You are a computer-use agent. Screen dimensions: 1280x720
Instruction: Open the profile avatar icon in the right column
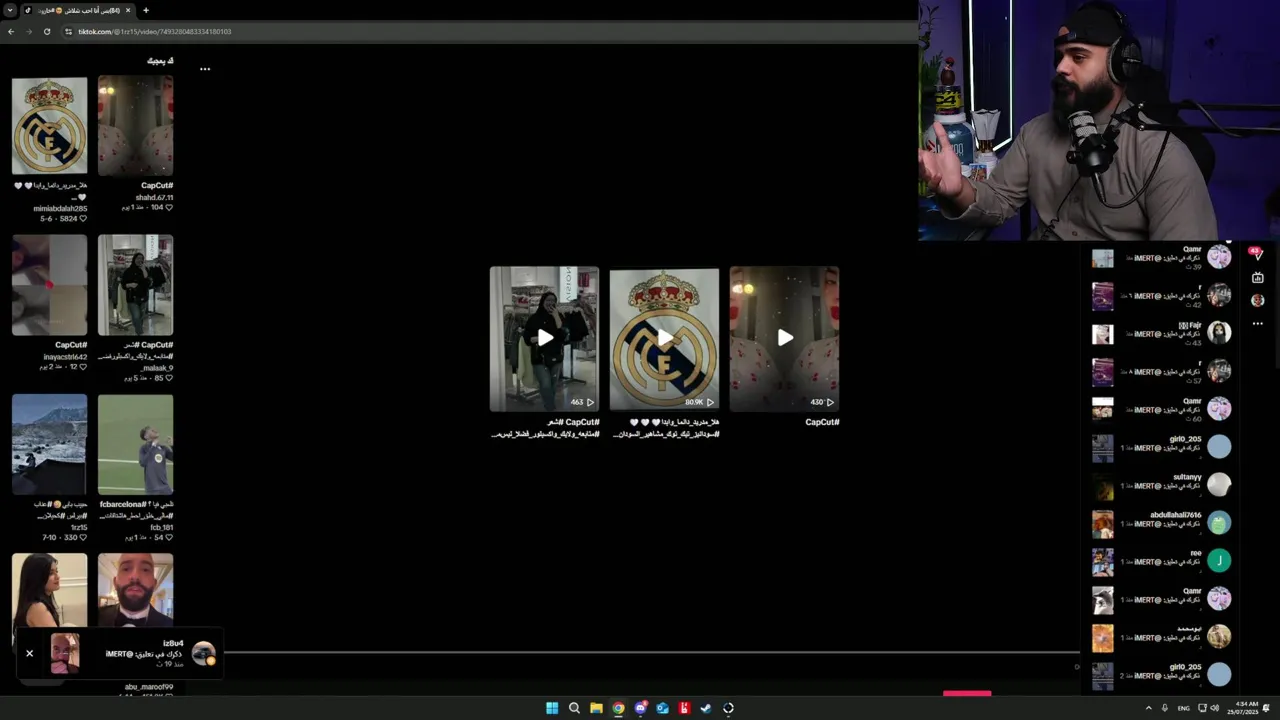(x=1258, y=300)
